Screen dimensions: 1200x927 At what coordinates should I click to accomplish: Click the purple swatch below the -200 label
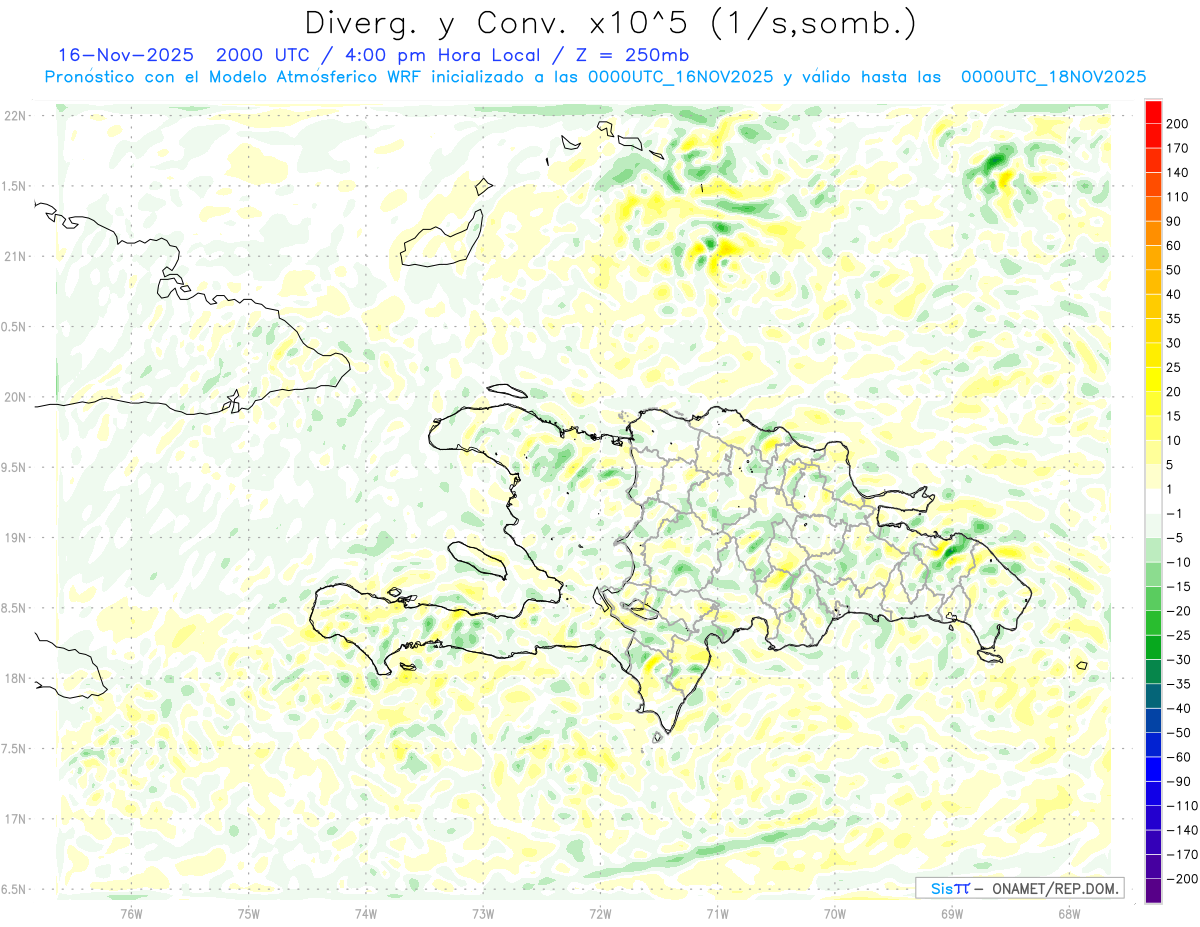(1154, 892)
